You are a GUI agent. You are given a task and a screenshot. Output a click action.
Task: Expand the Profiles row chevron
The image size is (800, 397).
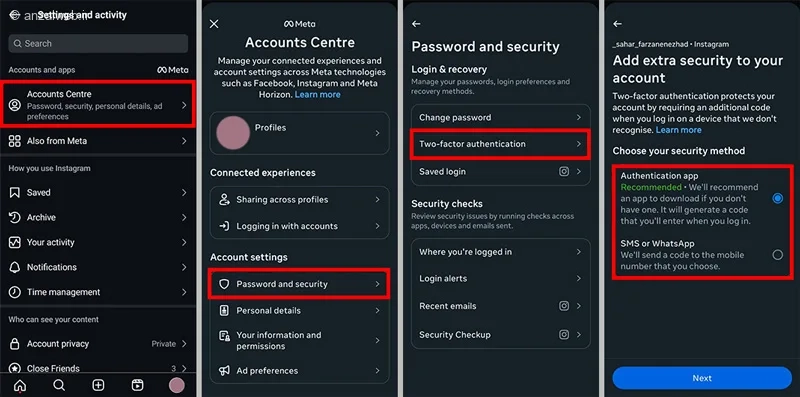(377, 133)
